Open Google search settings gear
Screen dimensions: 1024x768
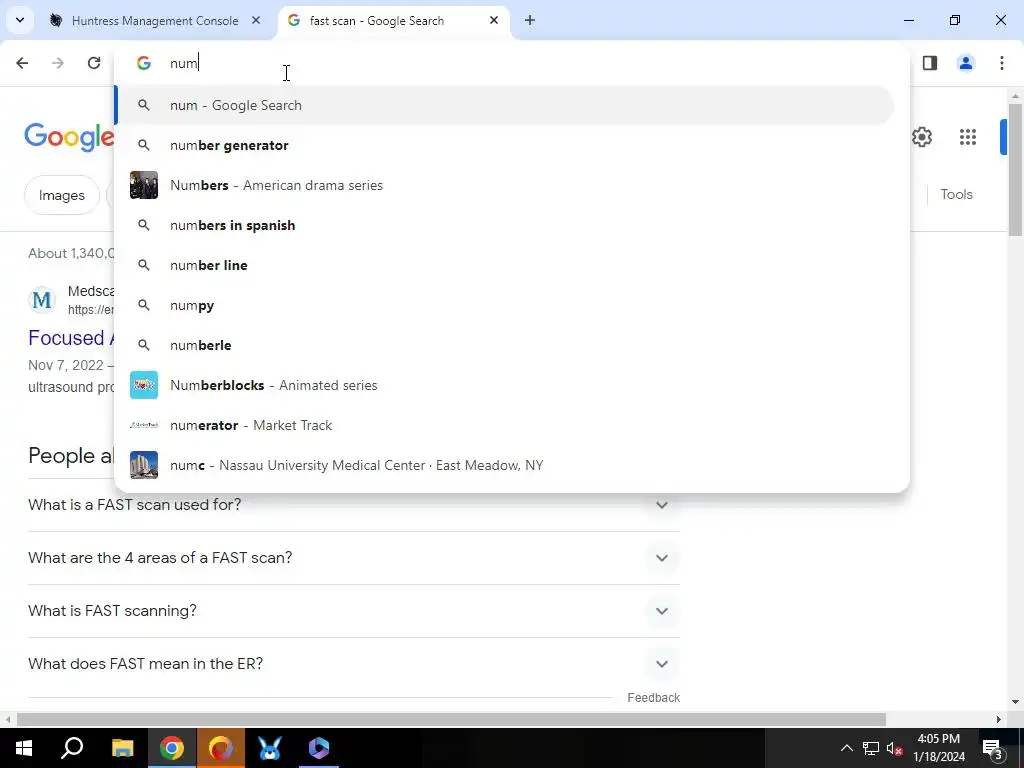921,137
